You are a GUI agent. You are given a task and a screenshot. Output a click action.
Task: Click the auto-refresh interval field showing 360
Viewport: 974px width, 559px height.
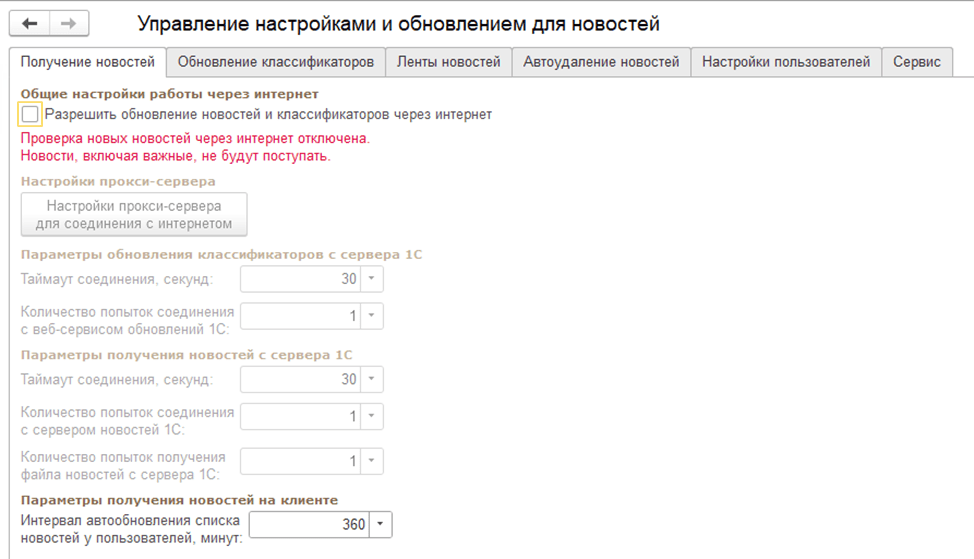click(x=308, y=525)
